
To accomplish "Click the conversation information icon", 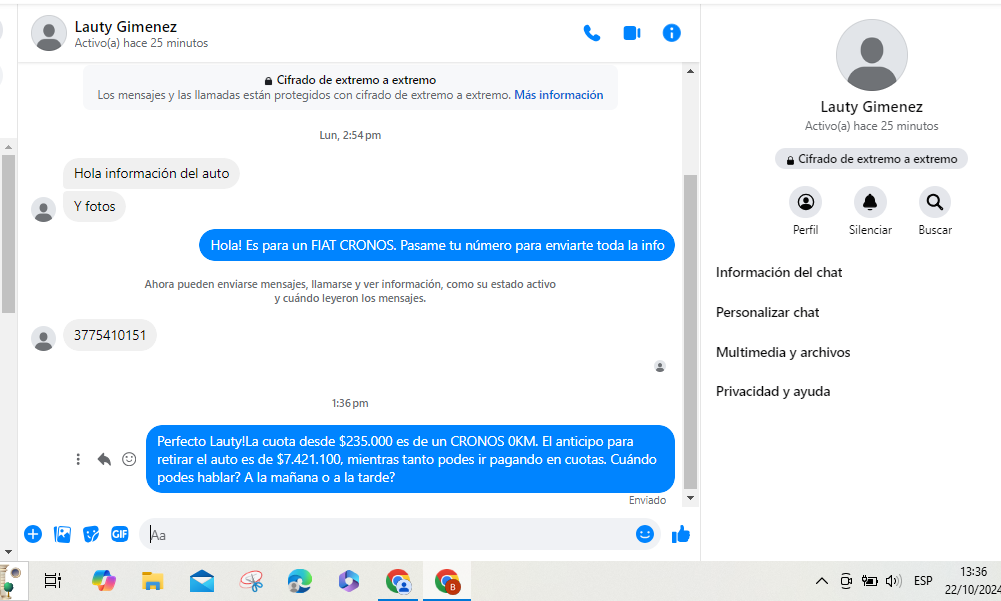I will (x=672, y=33).
